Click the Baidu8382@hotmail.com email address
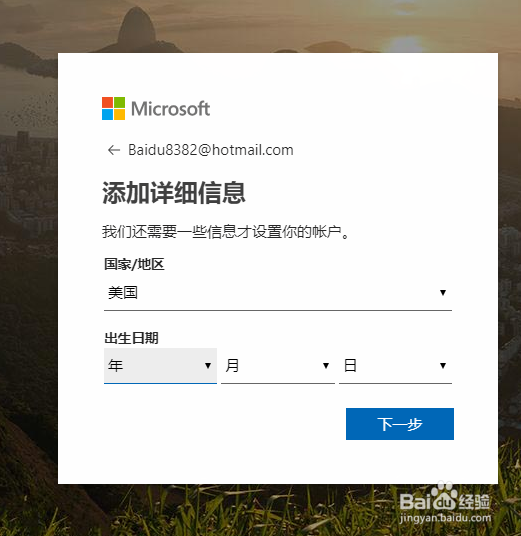 pos(211,150)
